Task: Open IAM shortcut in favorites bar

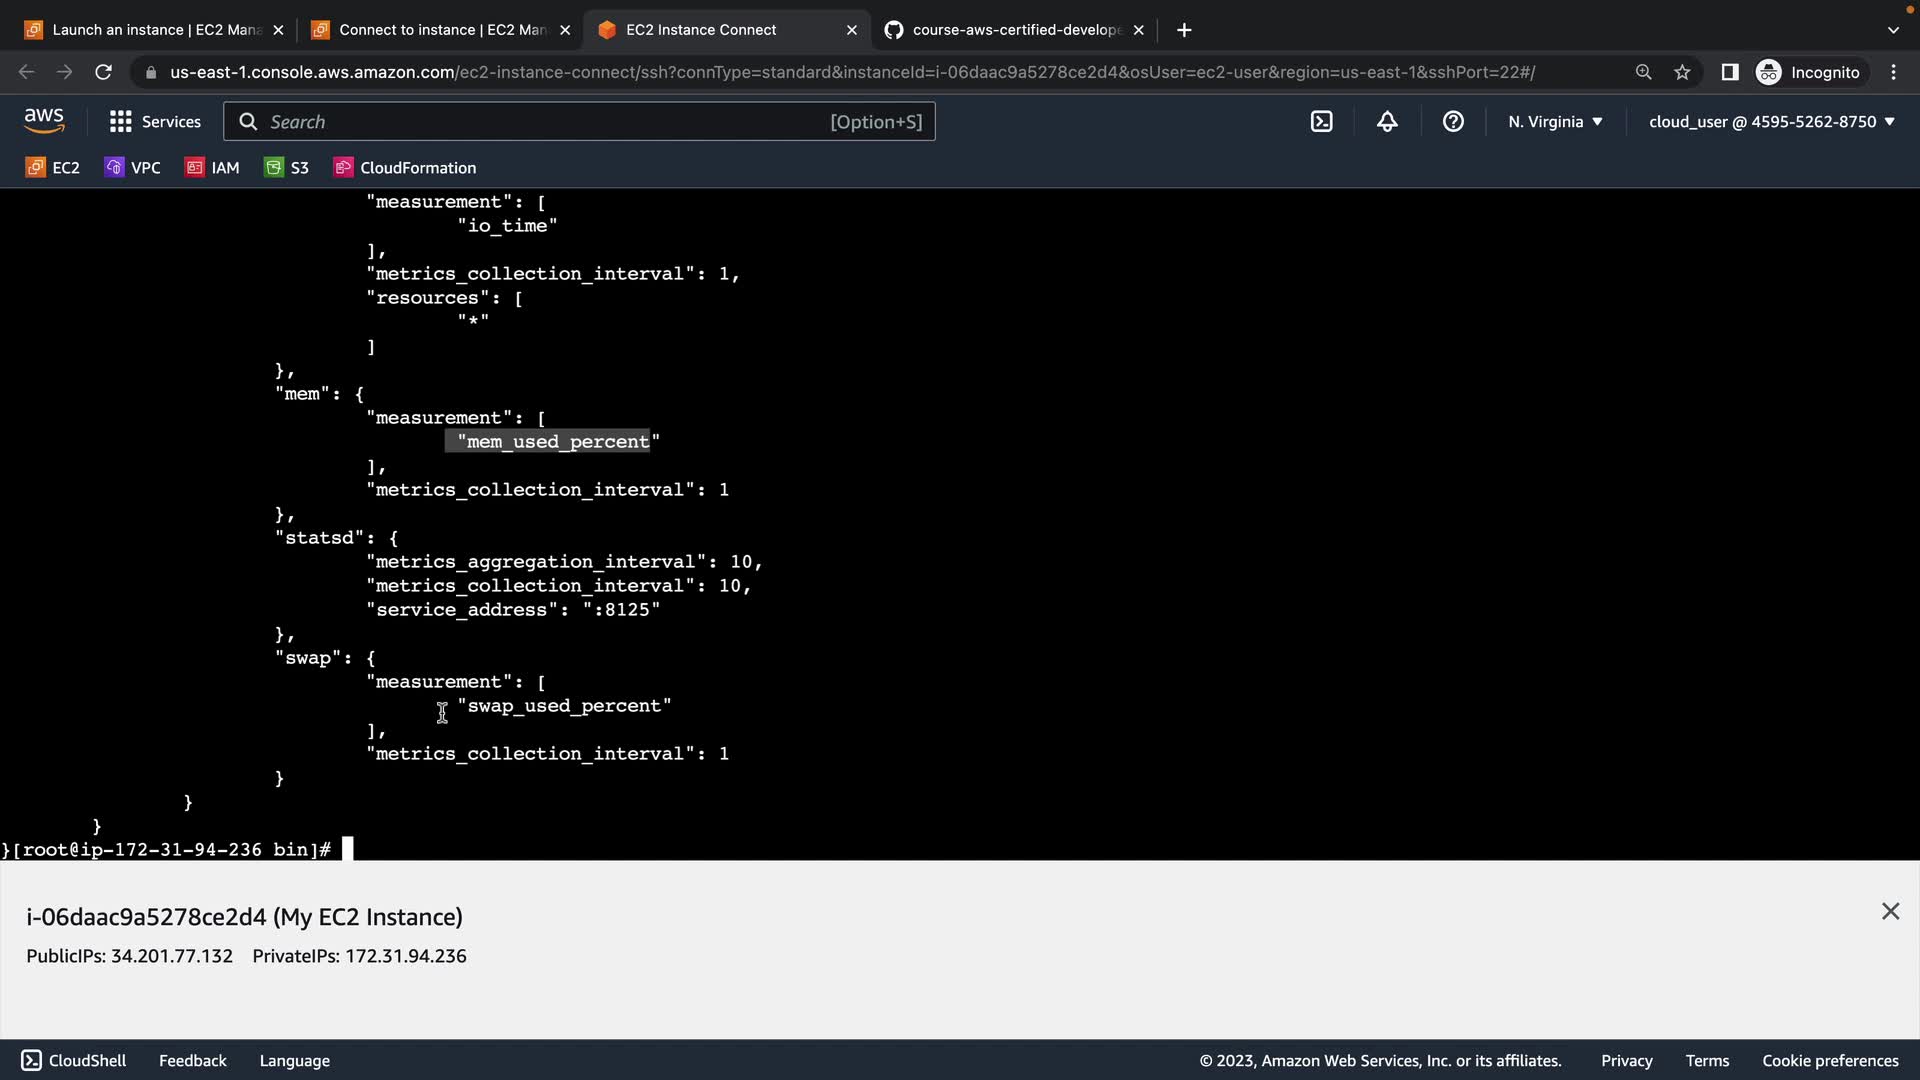Action: [213, 168]
